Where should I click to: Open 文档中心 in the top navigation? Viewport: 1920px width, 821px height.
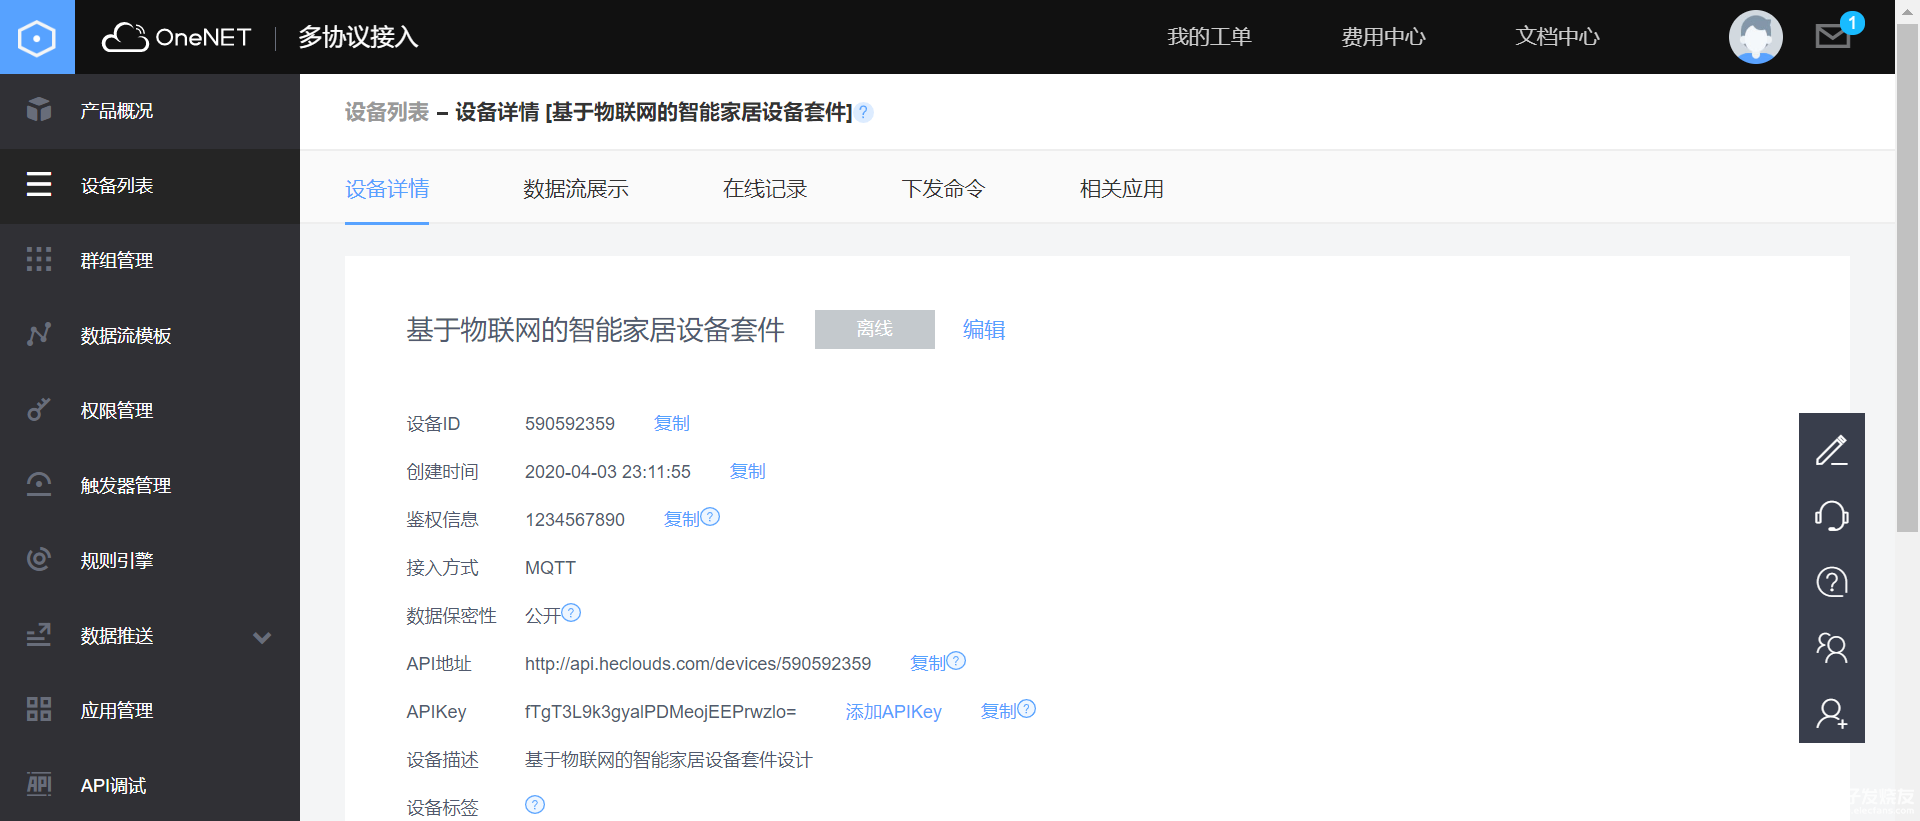coord(1556,37)
